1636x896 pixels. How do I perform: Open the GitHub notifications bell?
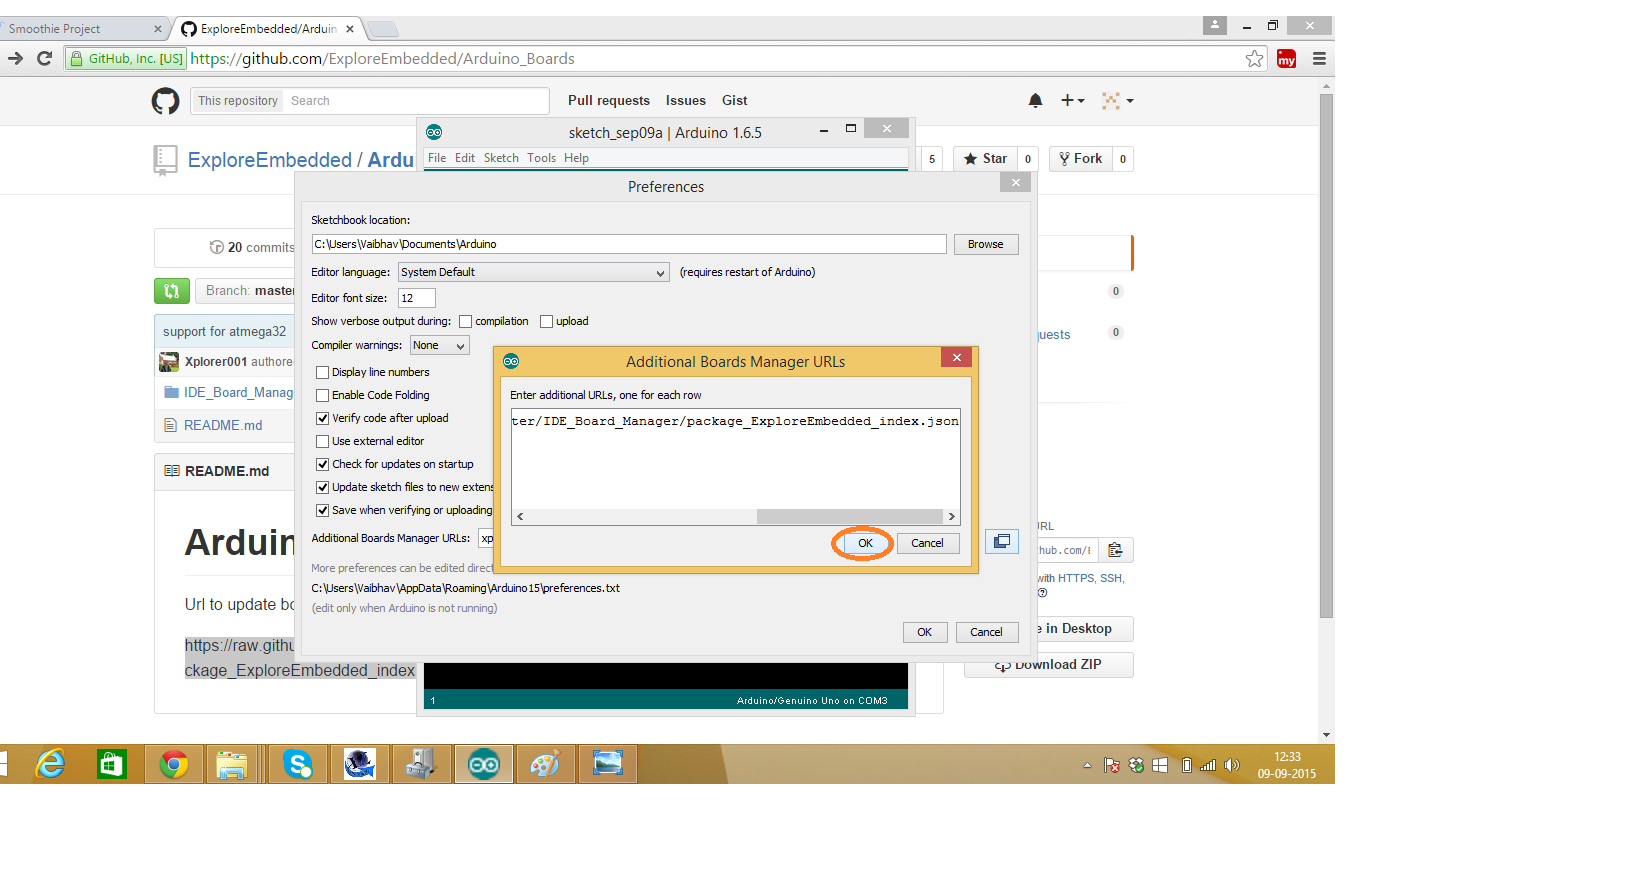tap(1035, 100)
